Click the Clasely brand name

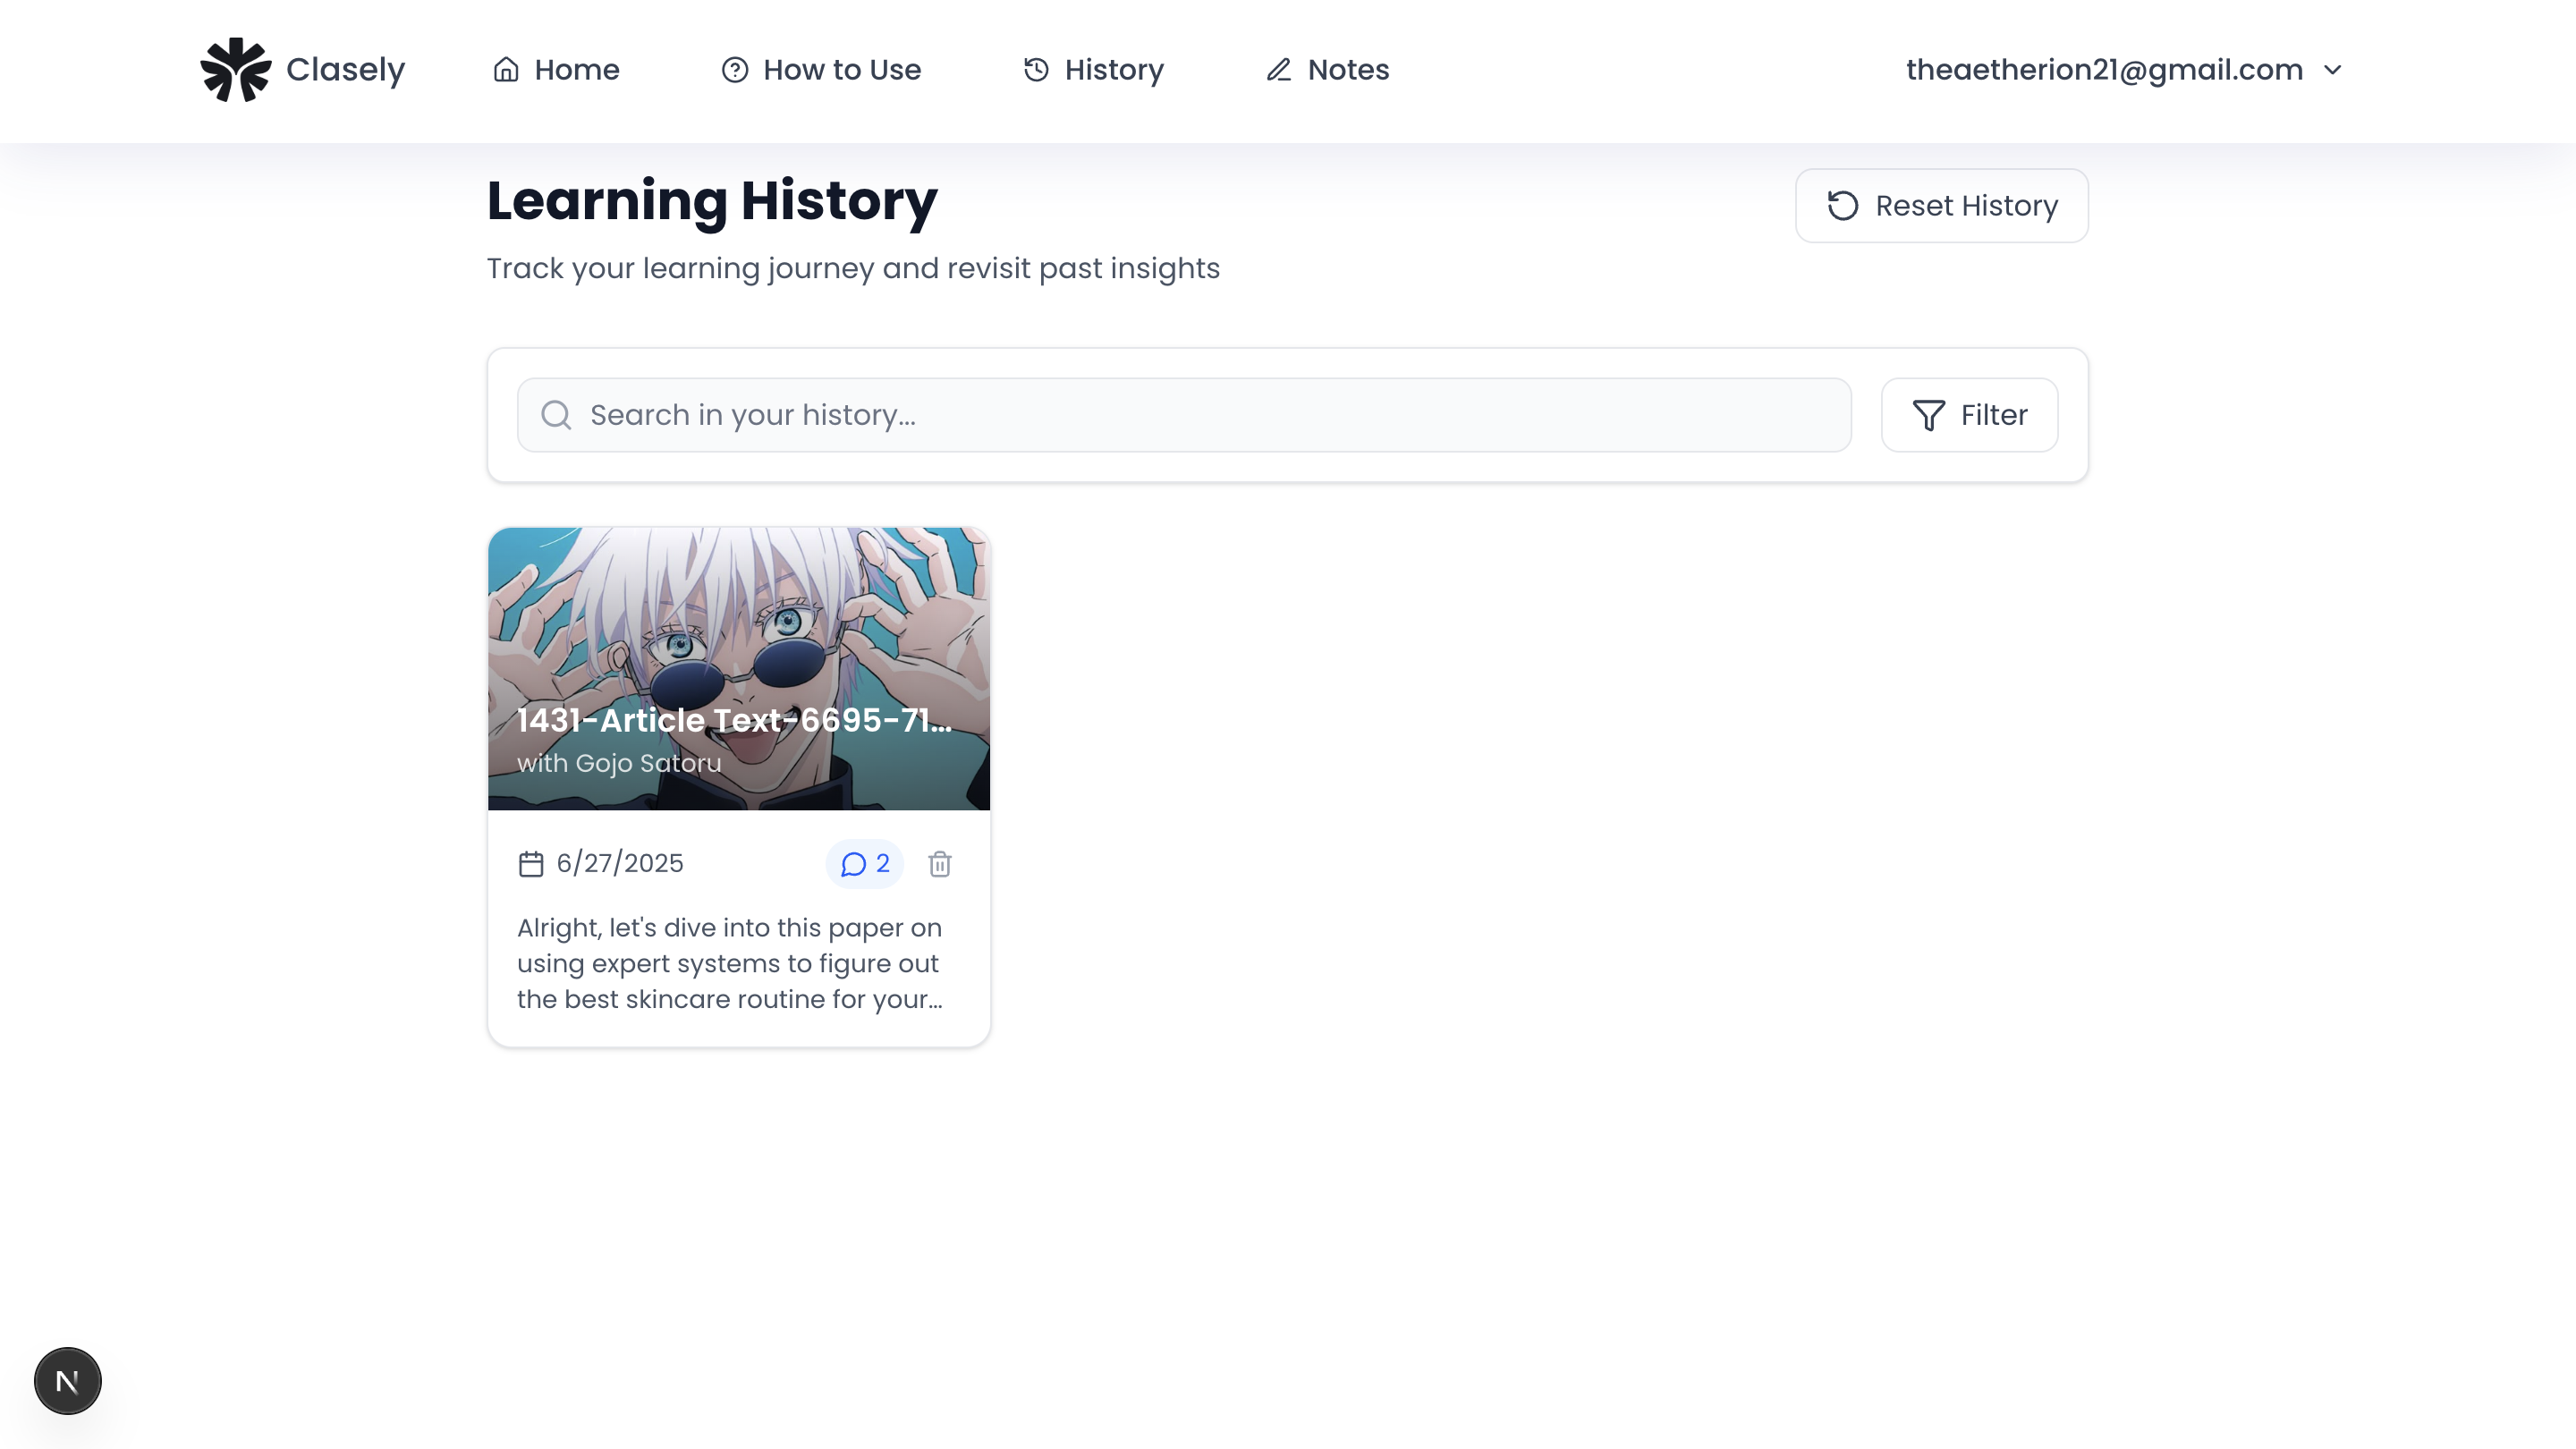[x=345, y=69]
